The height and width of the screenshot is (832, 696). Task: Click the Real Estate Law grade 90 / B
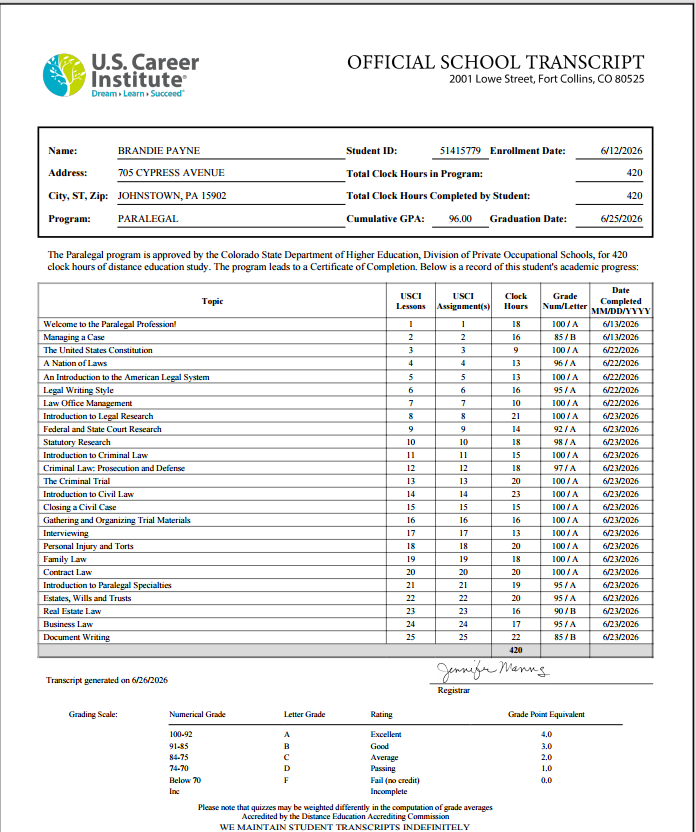pos(564,611)
